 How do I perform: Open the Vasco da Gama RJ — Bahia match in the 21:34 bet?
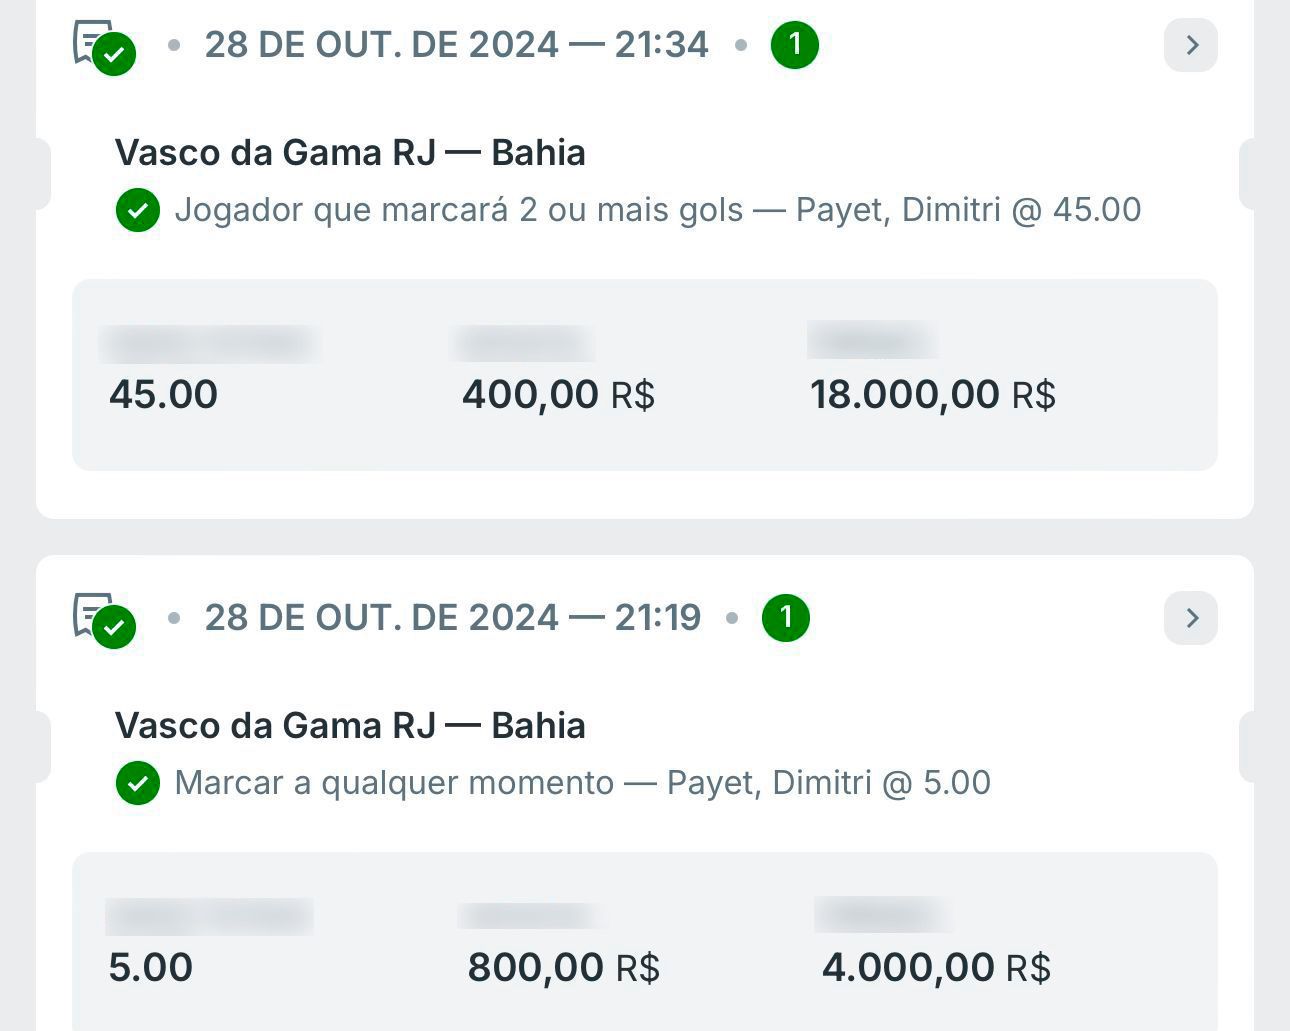coord(350,153)
